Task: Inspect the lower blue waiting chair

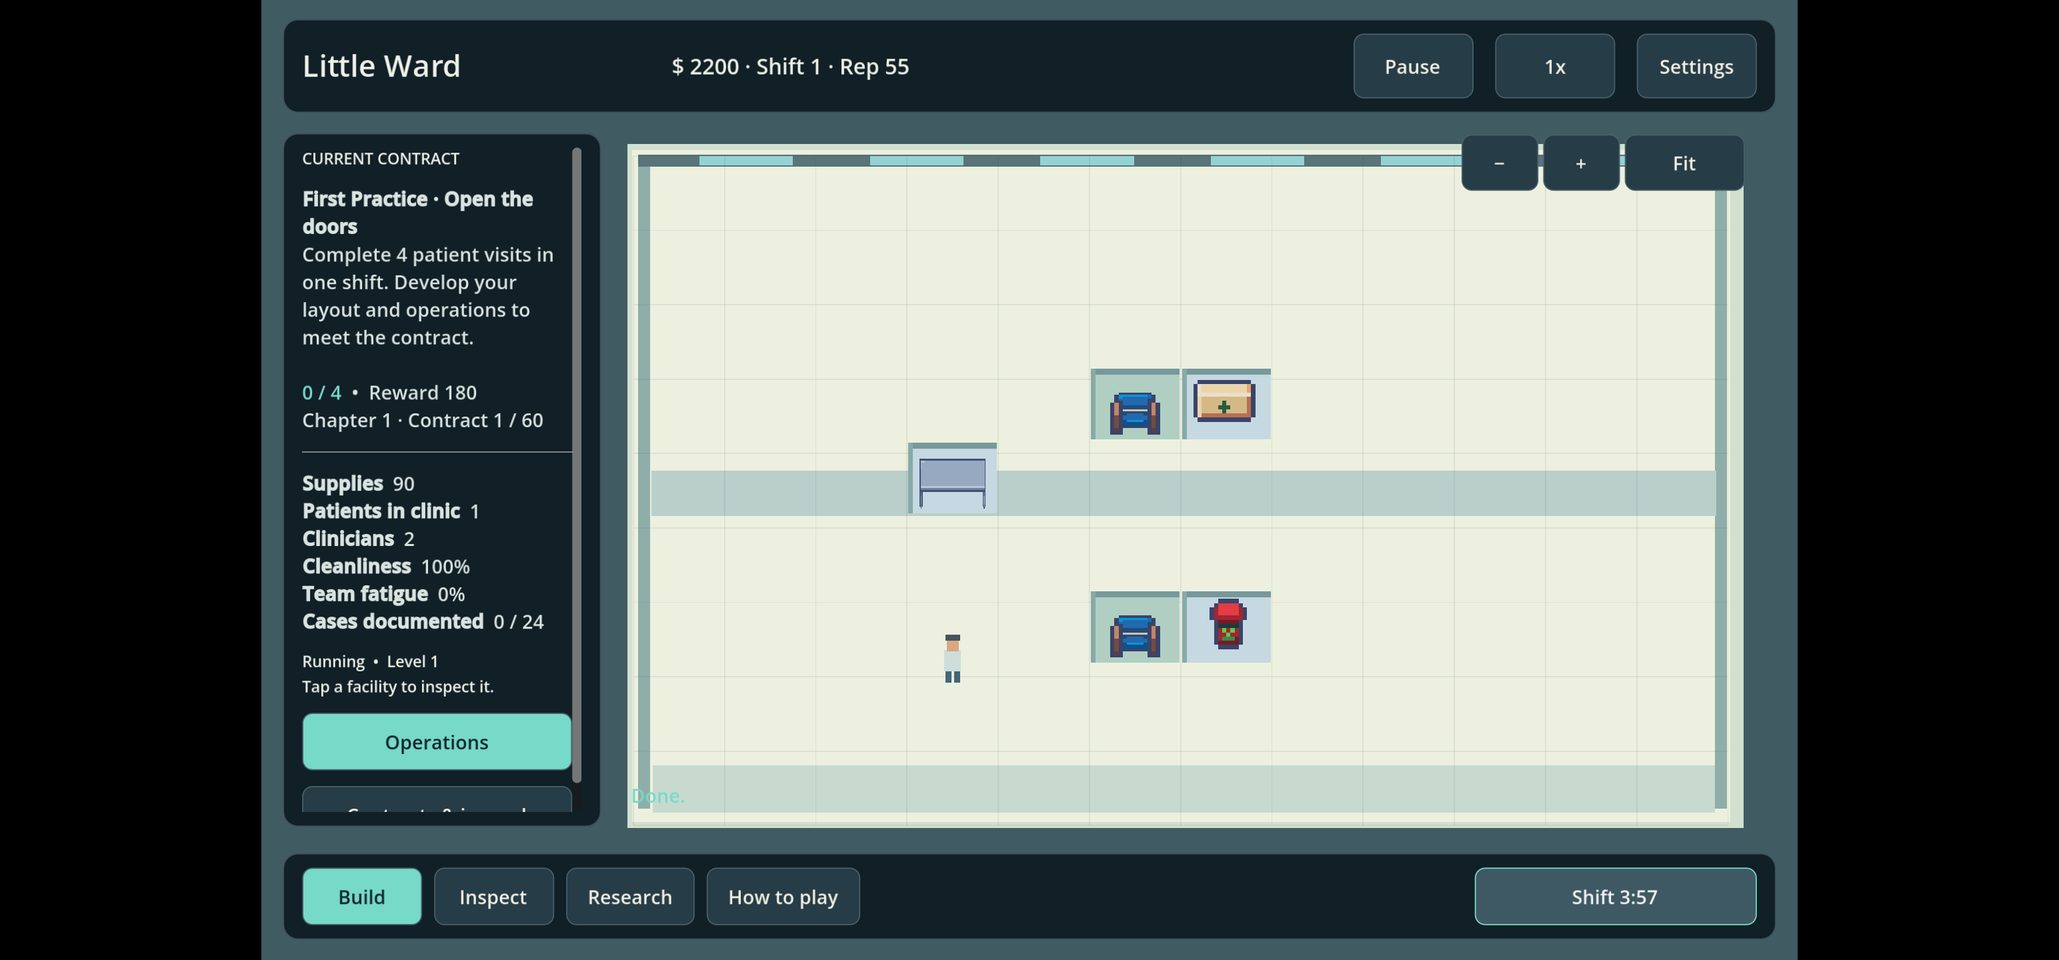Action: [1135, 628]
